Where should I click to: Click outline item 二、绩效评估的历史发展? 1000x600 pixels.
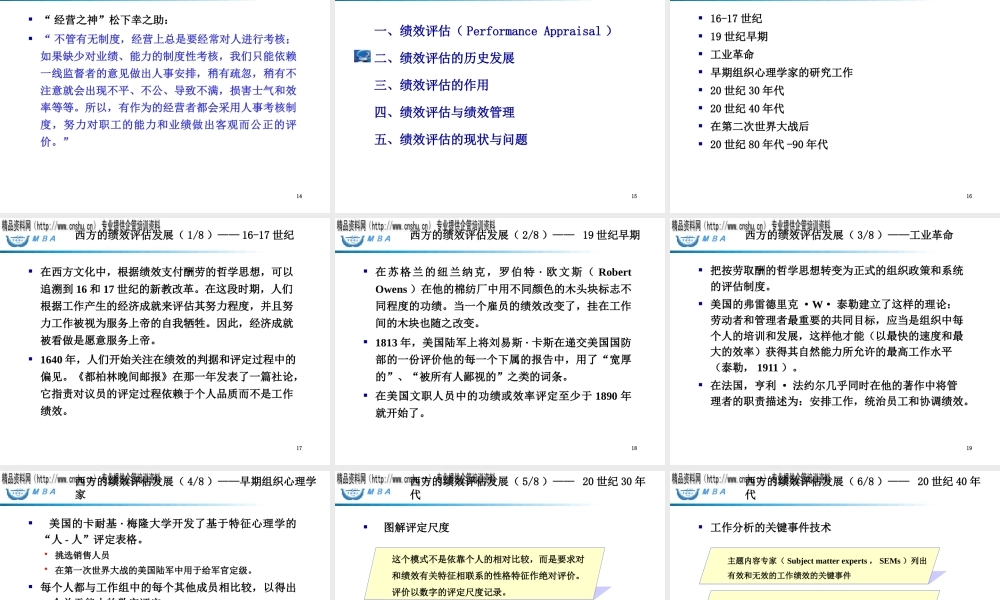444,58
